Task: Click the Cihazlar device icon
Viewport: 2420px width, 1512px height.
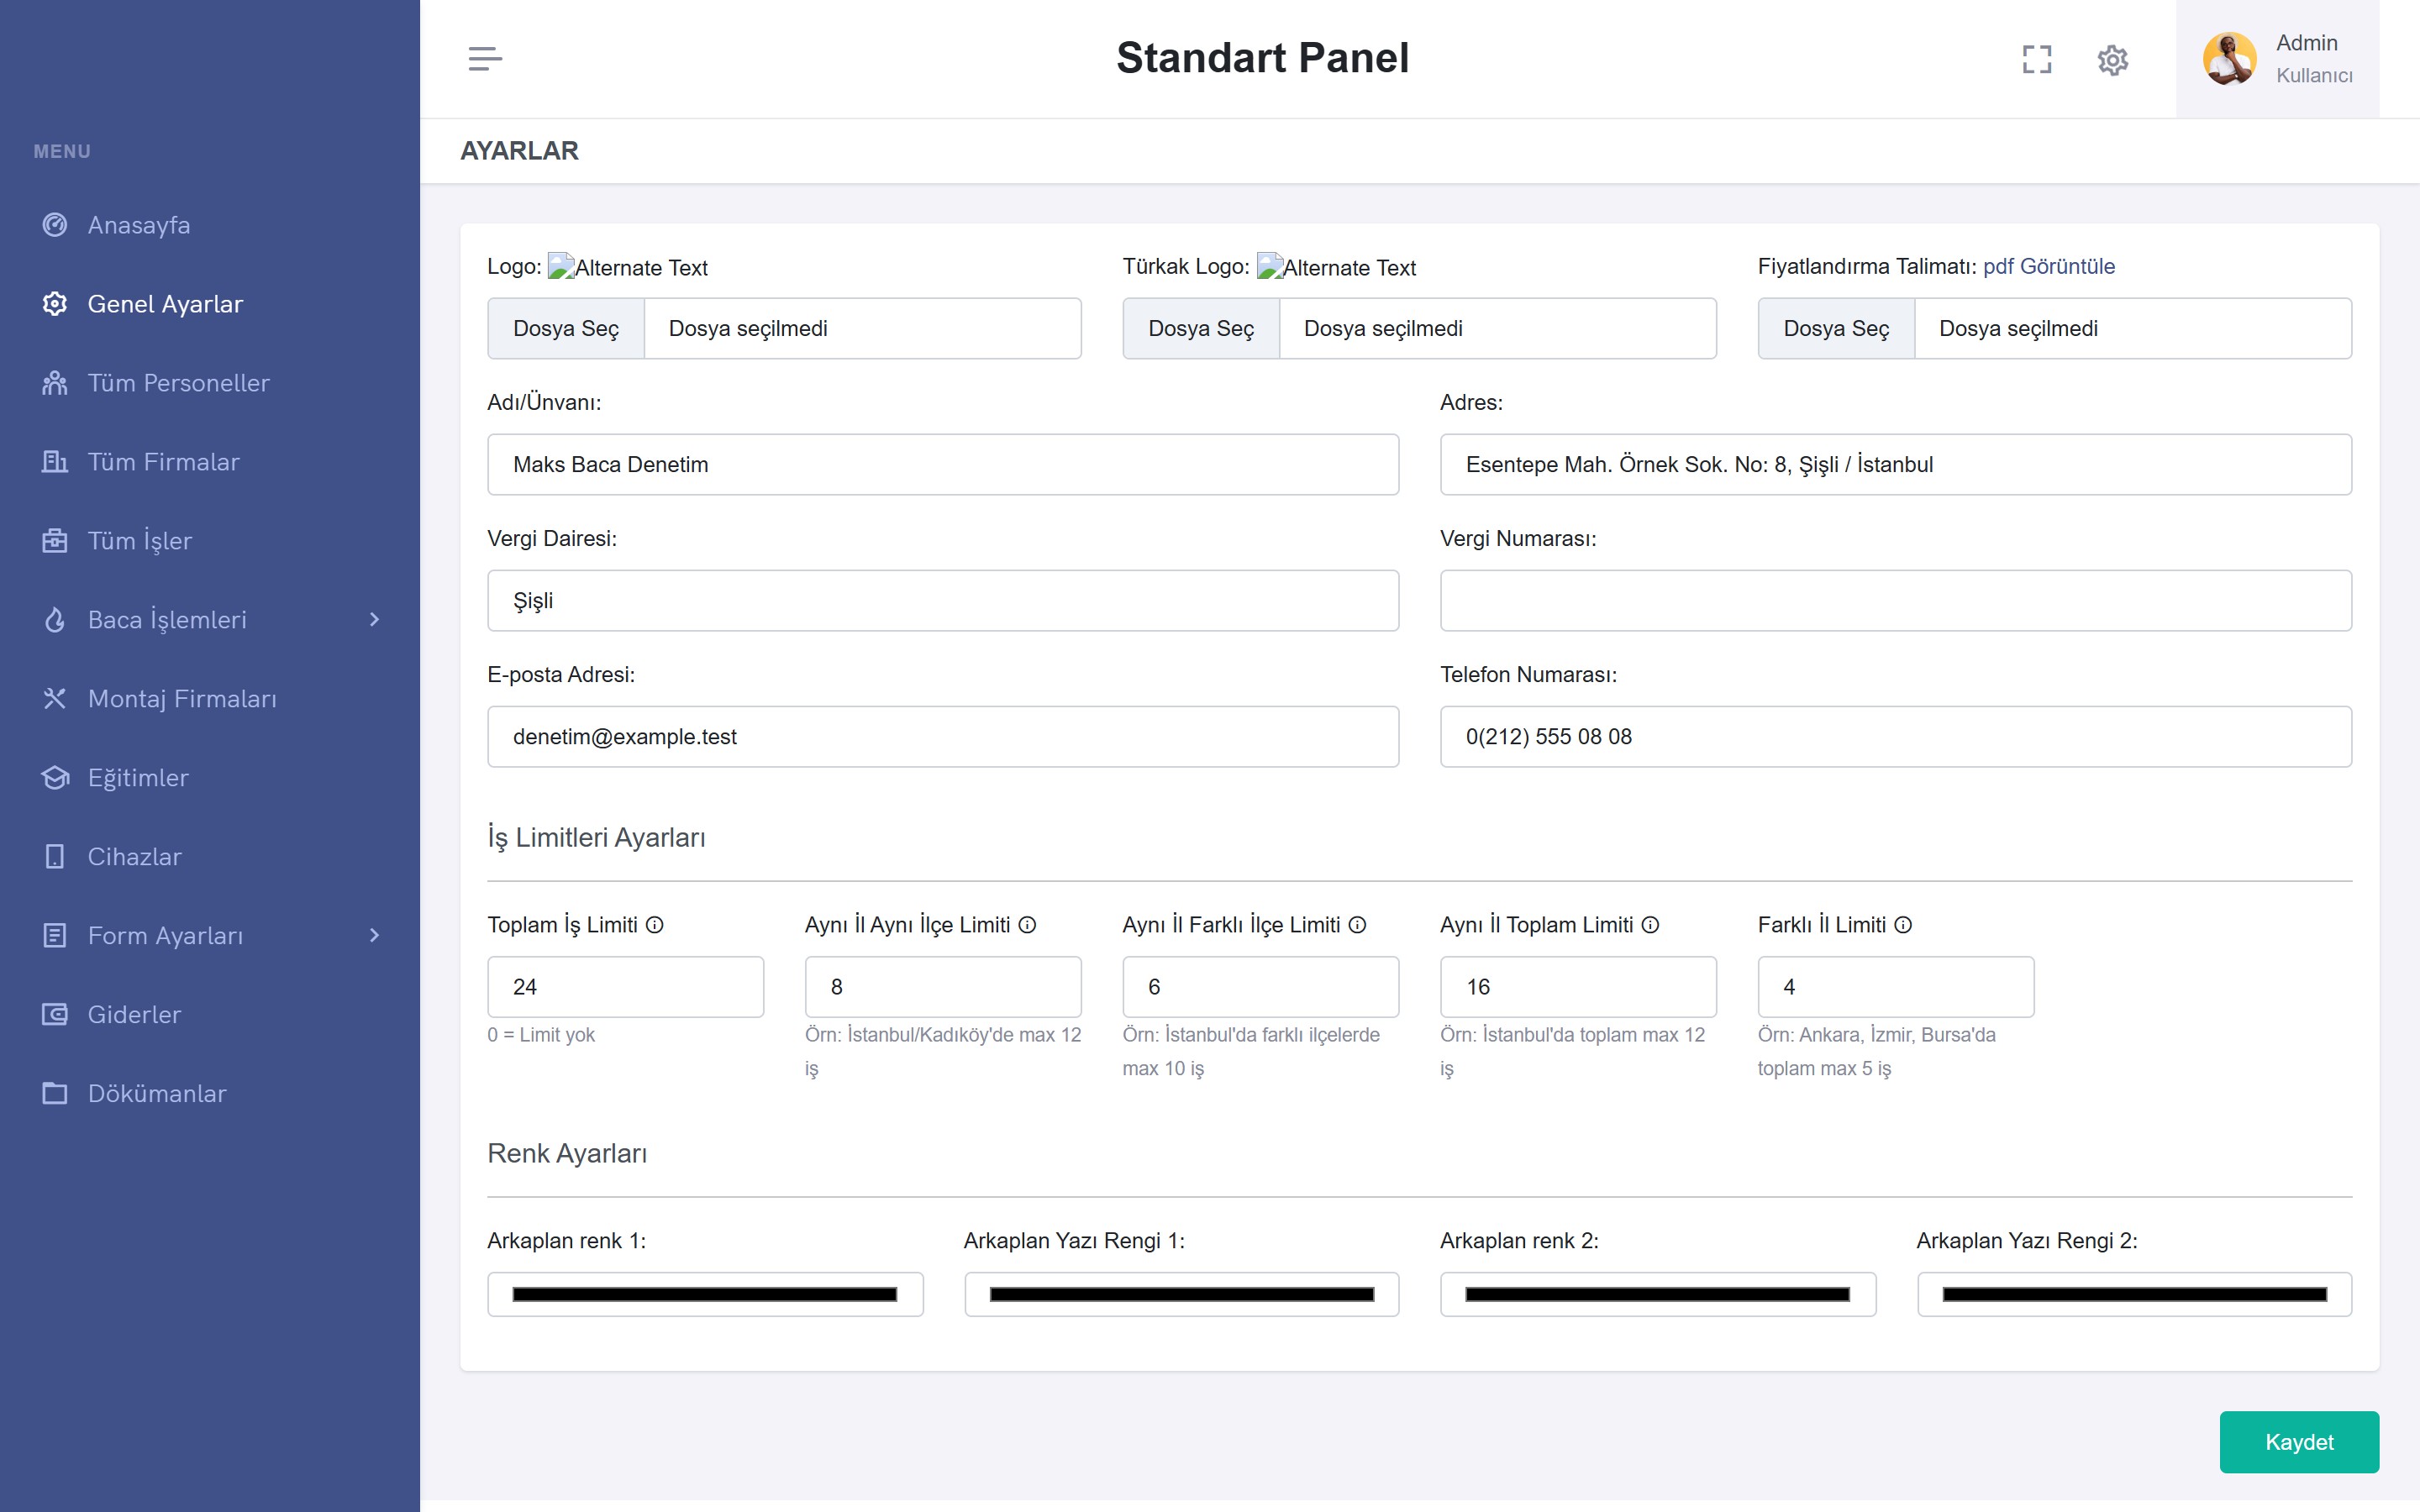Action: point(55,856)
